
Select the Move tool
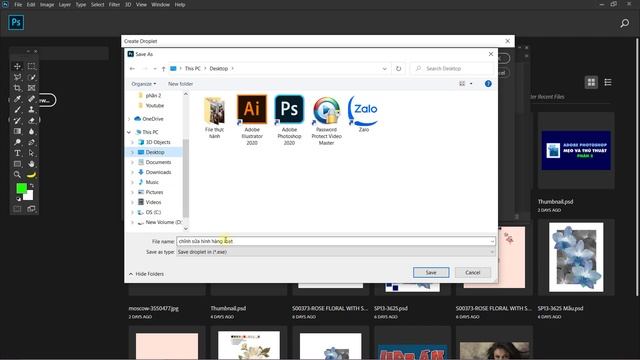[x=17, y=66]
